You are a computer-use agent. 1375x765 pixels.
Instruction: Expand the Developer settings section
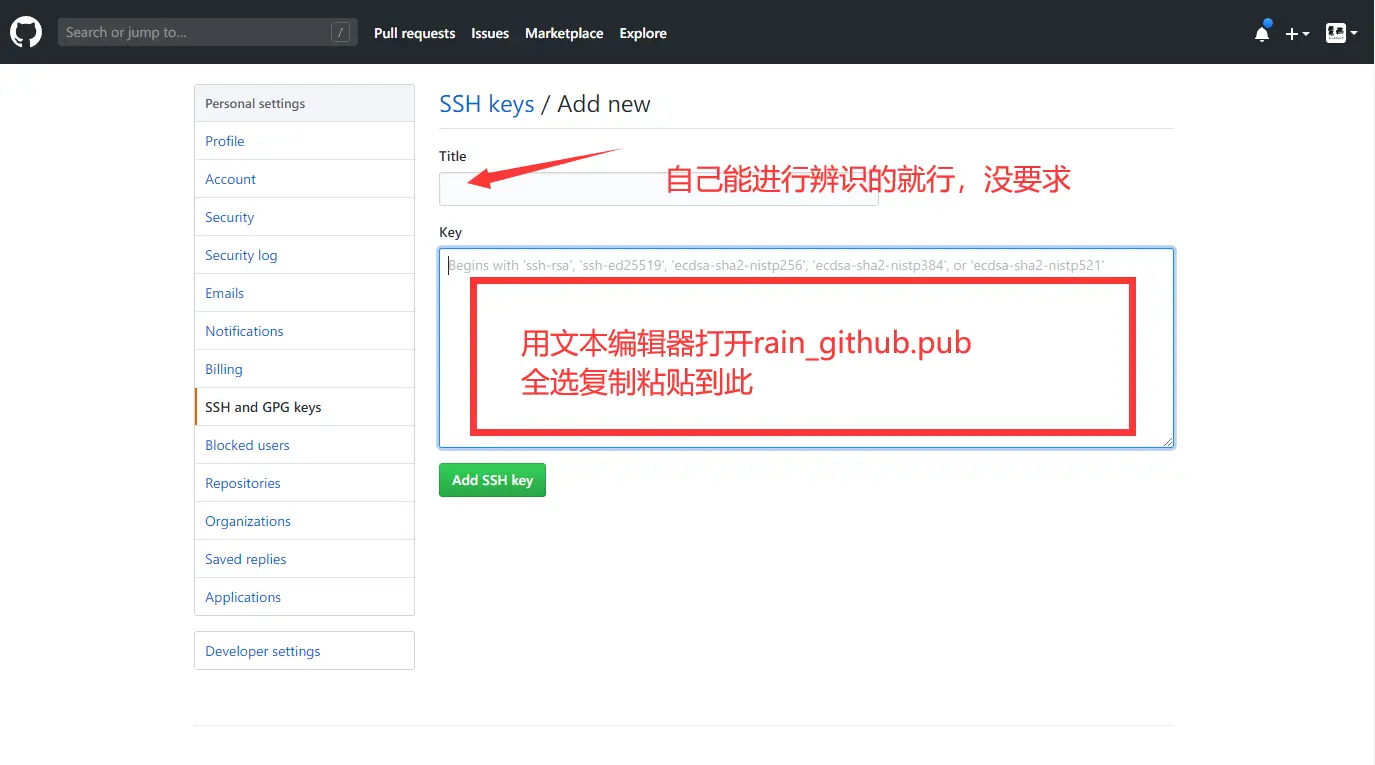point(262,650)
